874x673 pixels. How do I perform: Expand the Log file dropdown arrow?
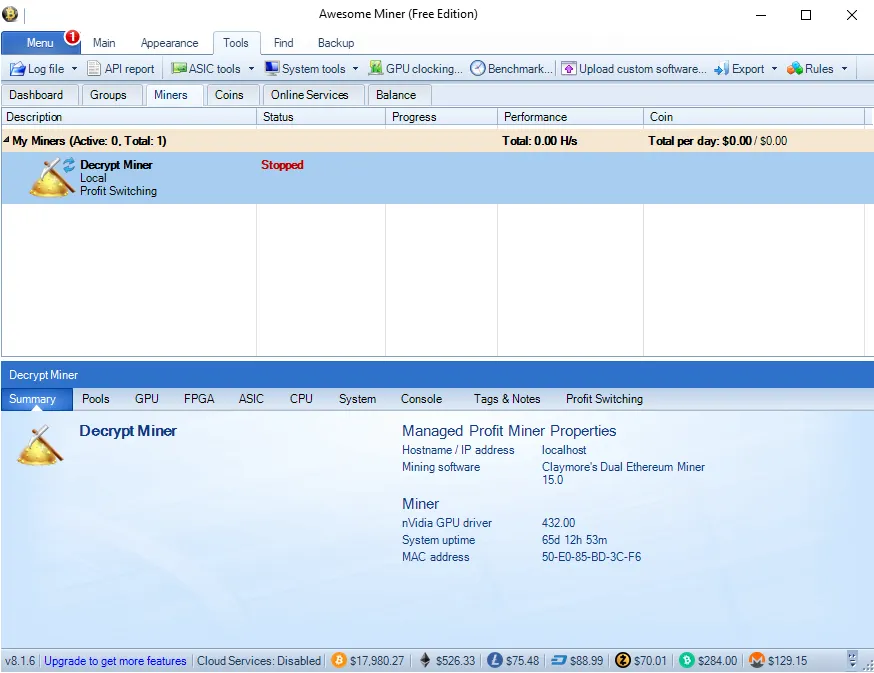(x=74, y=69)
